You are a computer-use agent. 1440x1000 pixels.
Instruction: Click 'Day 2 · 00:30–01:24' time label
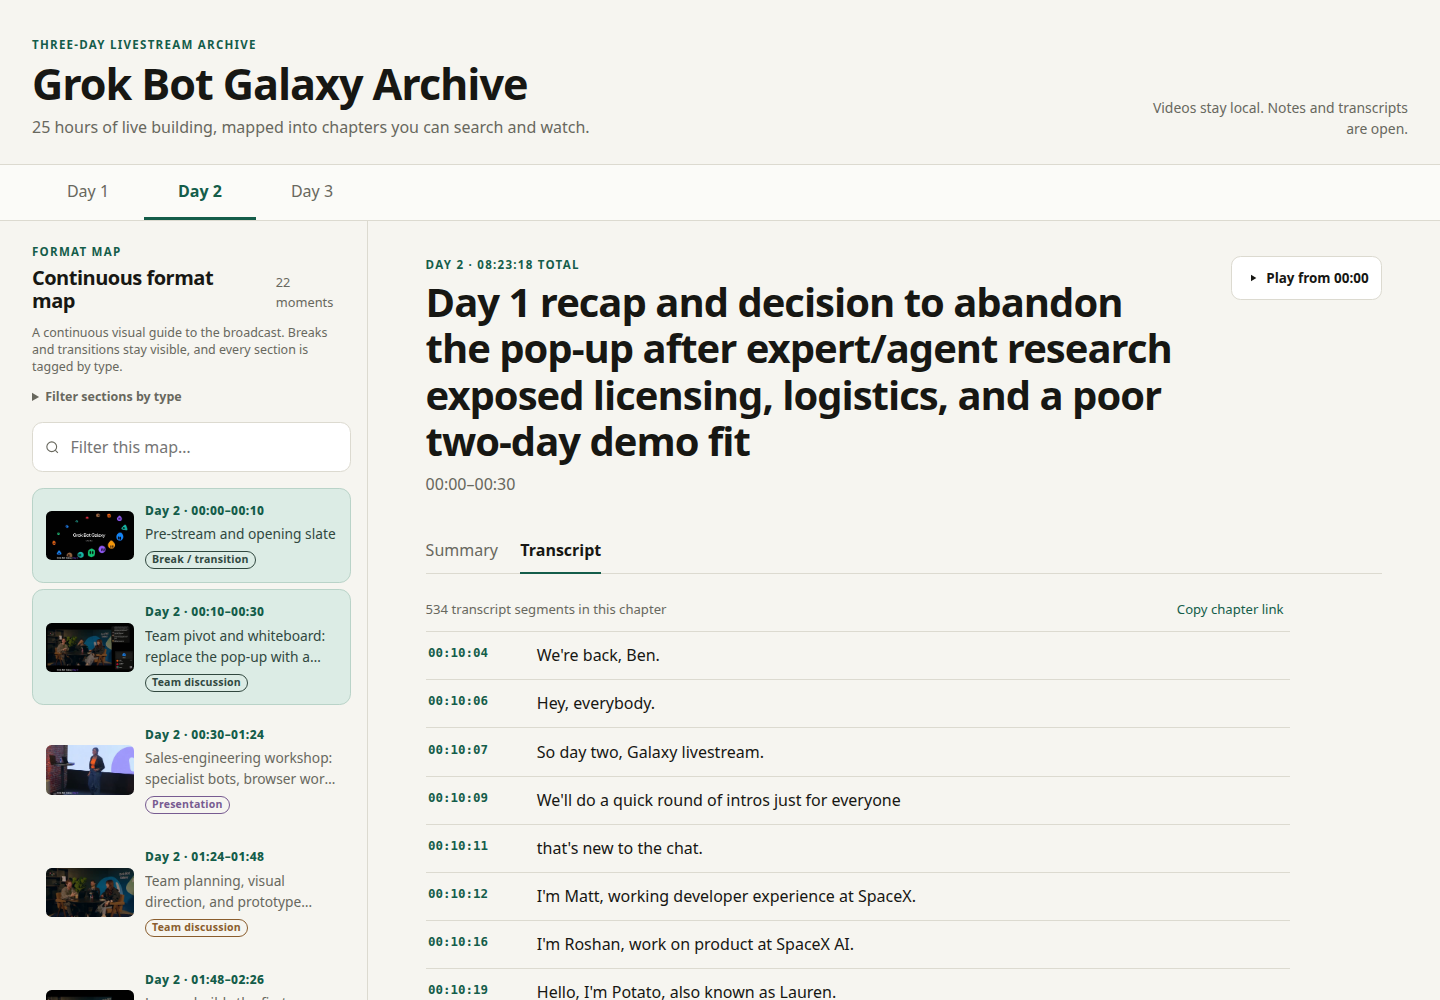pos(205,735)
